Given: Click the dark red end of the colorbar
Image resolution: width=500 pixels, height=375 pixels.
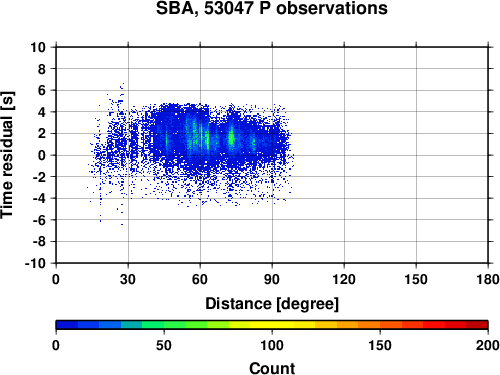Looking at the screenshot, I should (477, 325).
